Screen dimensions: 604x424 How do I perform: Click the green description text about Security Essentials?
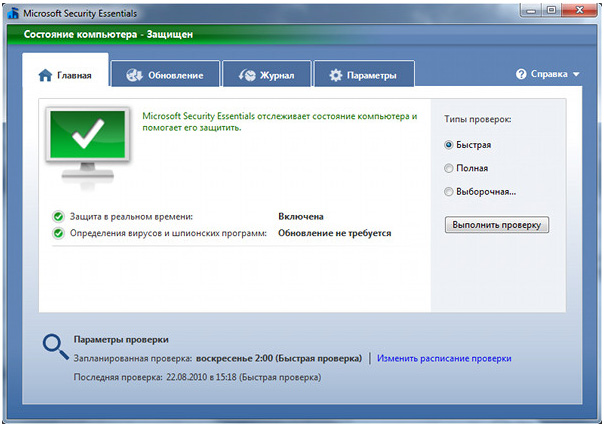[x=280, y=122]
